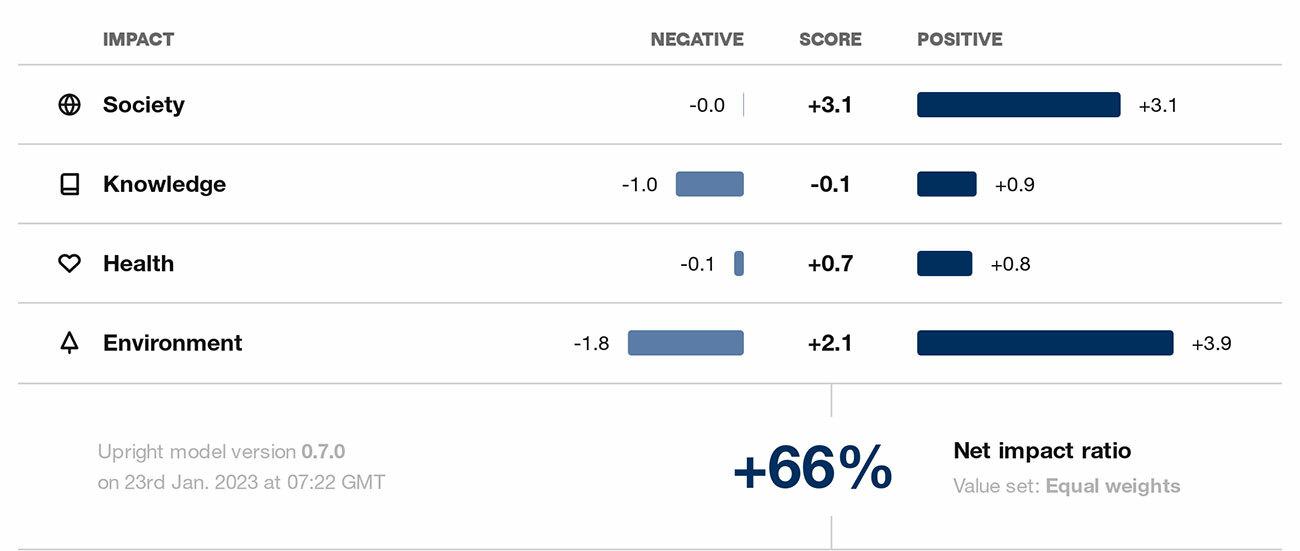Click the Society positive +3.1 bar
Screen dimensions: 1300x551
(x=1018, y=105)
